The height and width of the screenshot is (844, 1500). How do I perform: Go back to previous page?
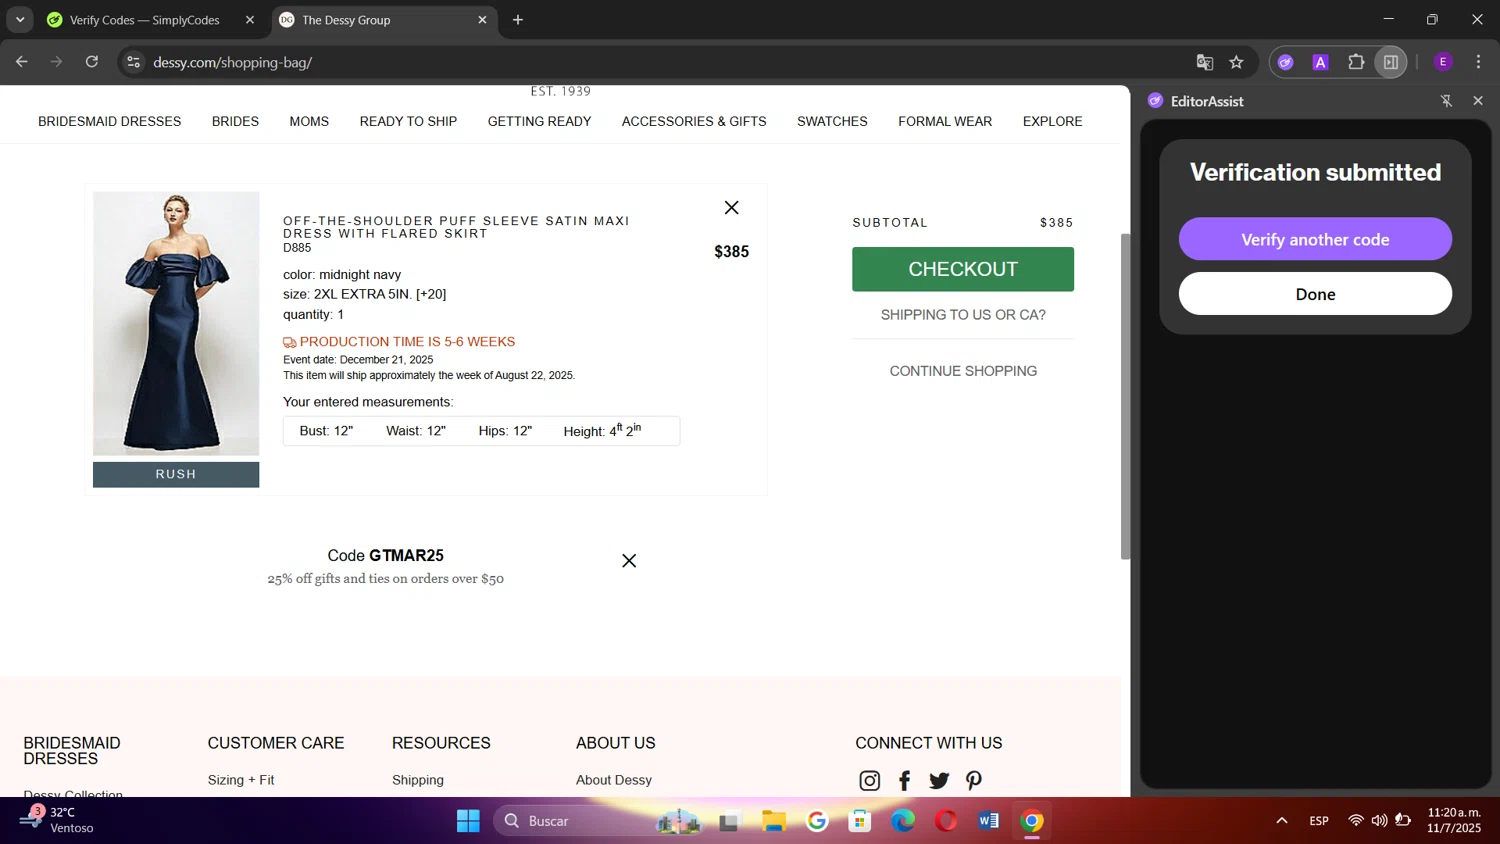[x=22, y=62]
